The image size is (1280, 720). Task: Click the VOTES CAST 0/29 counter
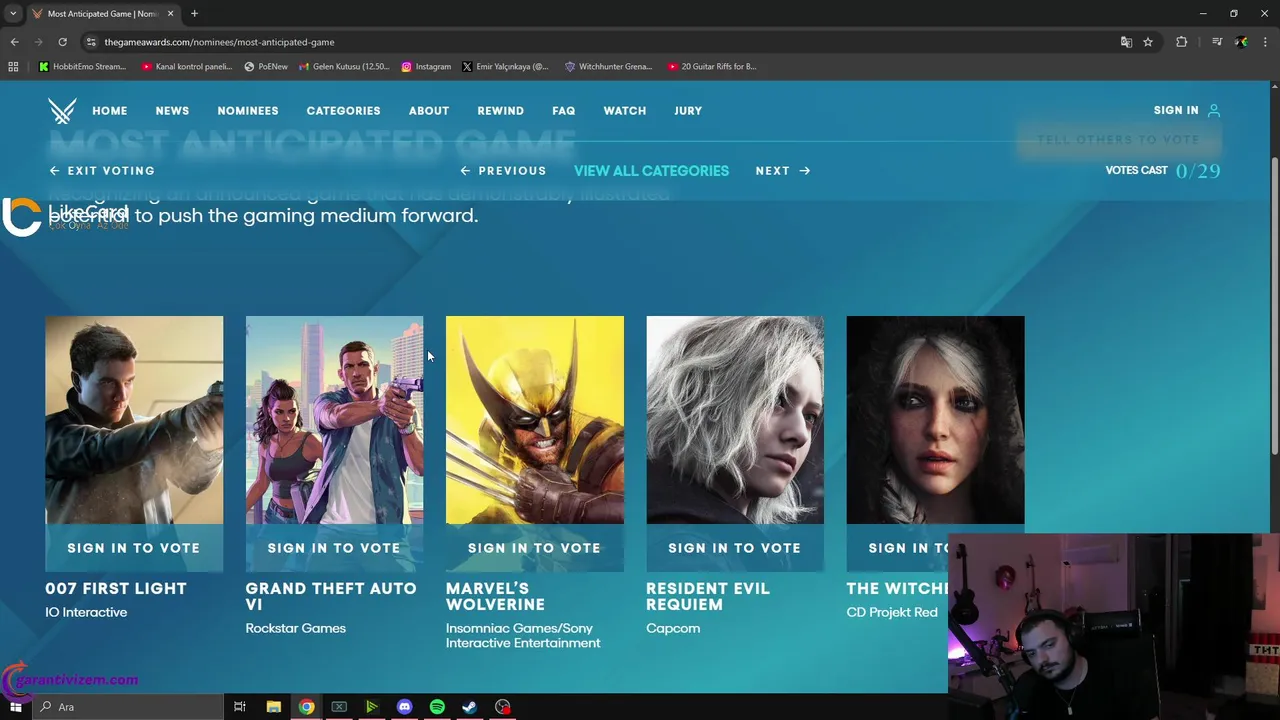click(x=1163, y=171)
